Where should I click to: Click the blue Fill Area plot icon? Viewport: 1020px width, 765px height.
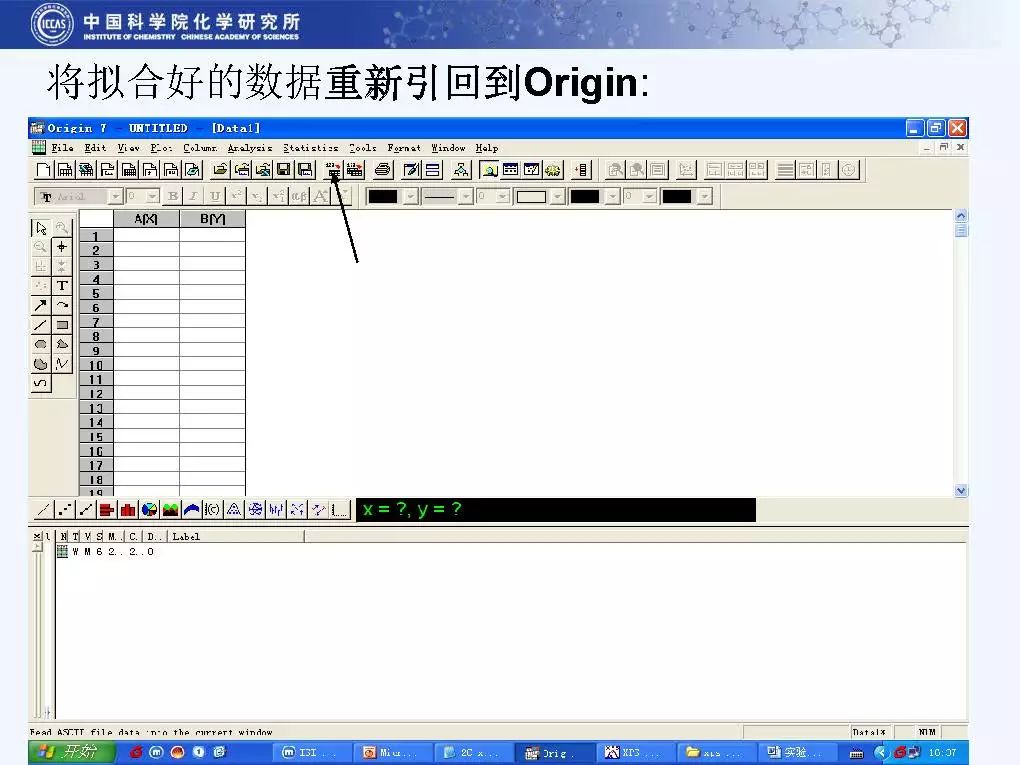click(191, 510)
